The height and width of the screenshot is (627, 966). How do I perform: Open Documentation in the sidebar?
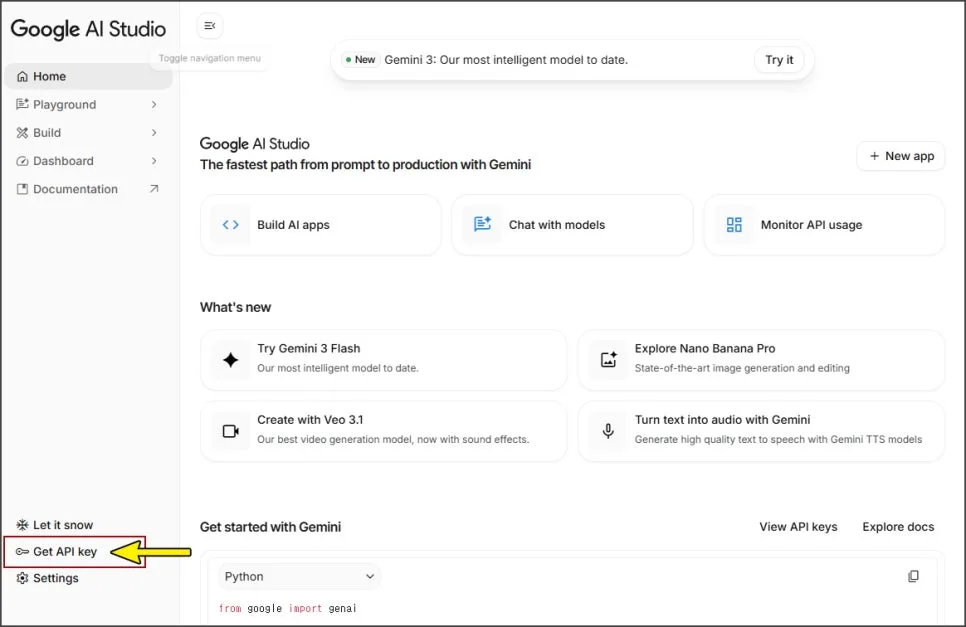88,189
